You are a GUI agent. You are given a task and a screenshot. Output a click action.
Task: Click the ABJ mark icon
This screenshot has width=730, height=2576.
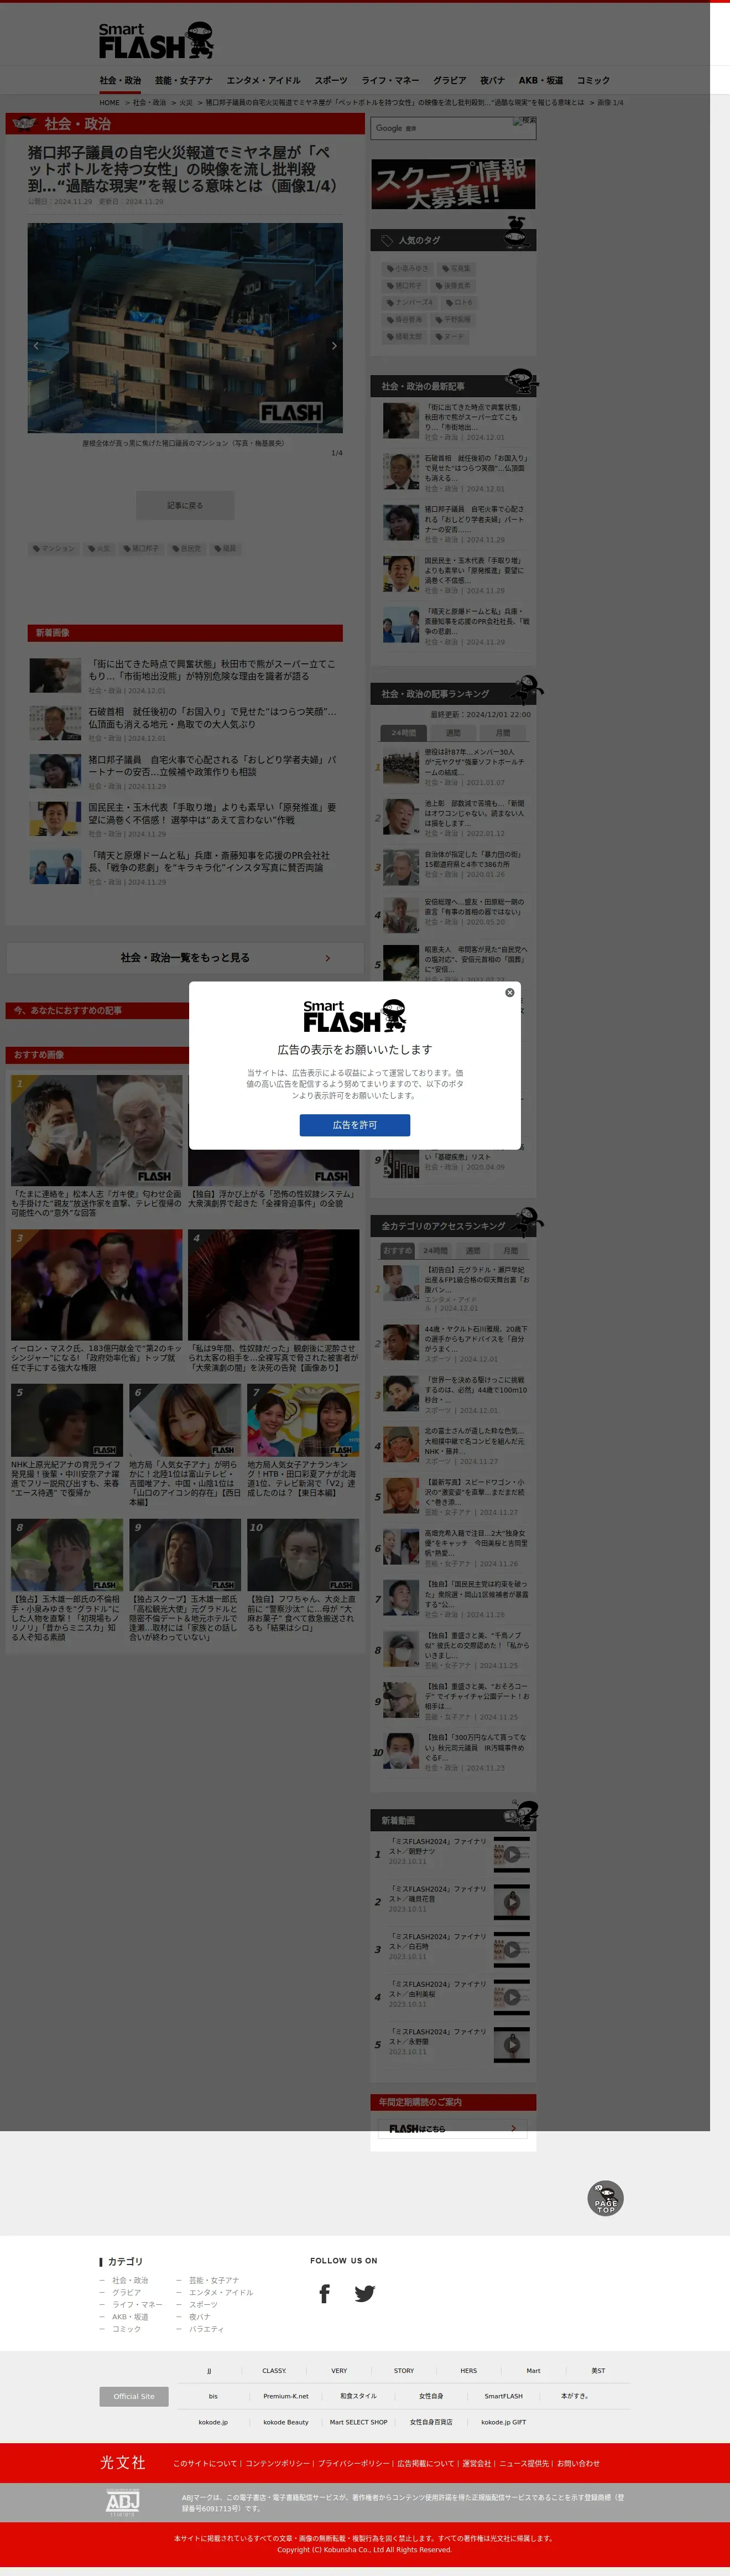(123, 2502)
